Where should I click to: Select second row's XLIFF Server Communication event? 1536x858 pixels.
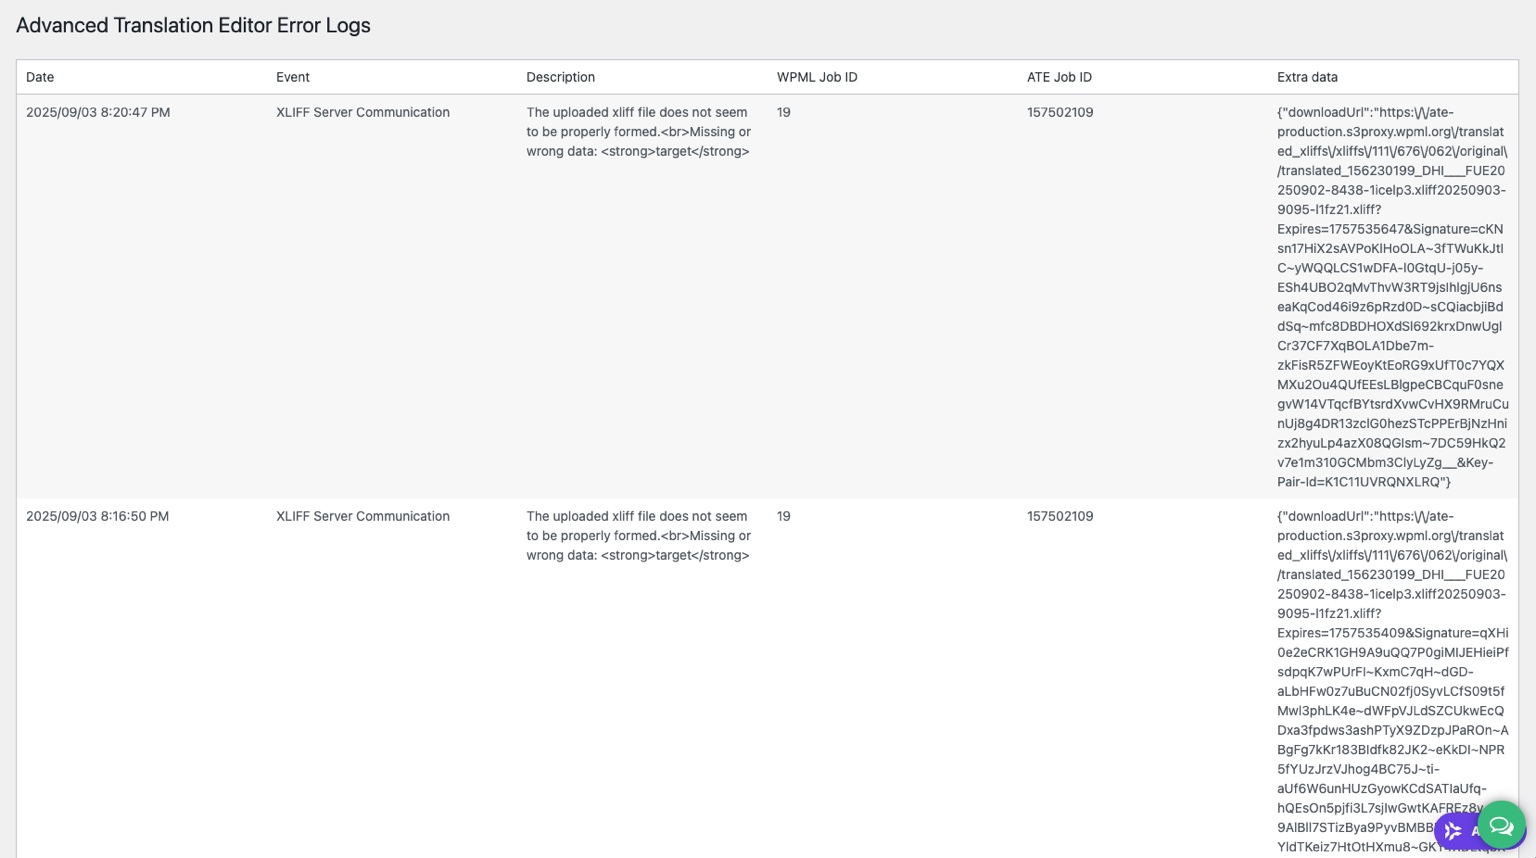click(x=363, y=516)
